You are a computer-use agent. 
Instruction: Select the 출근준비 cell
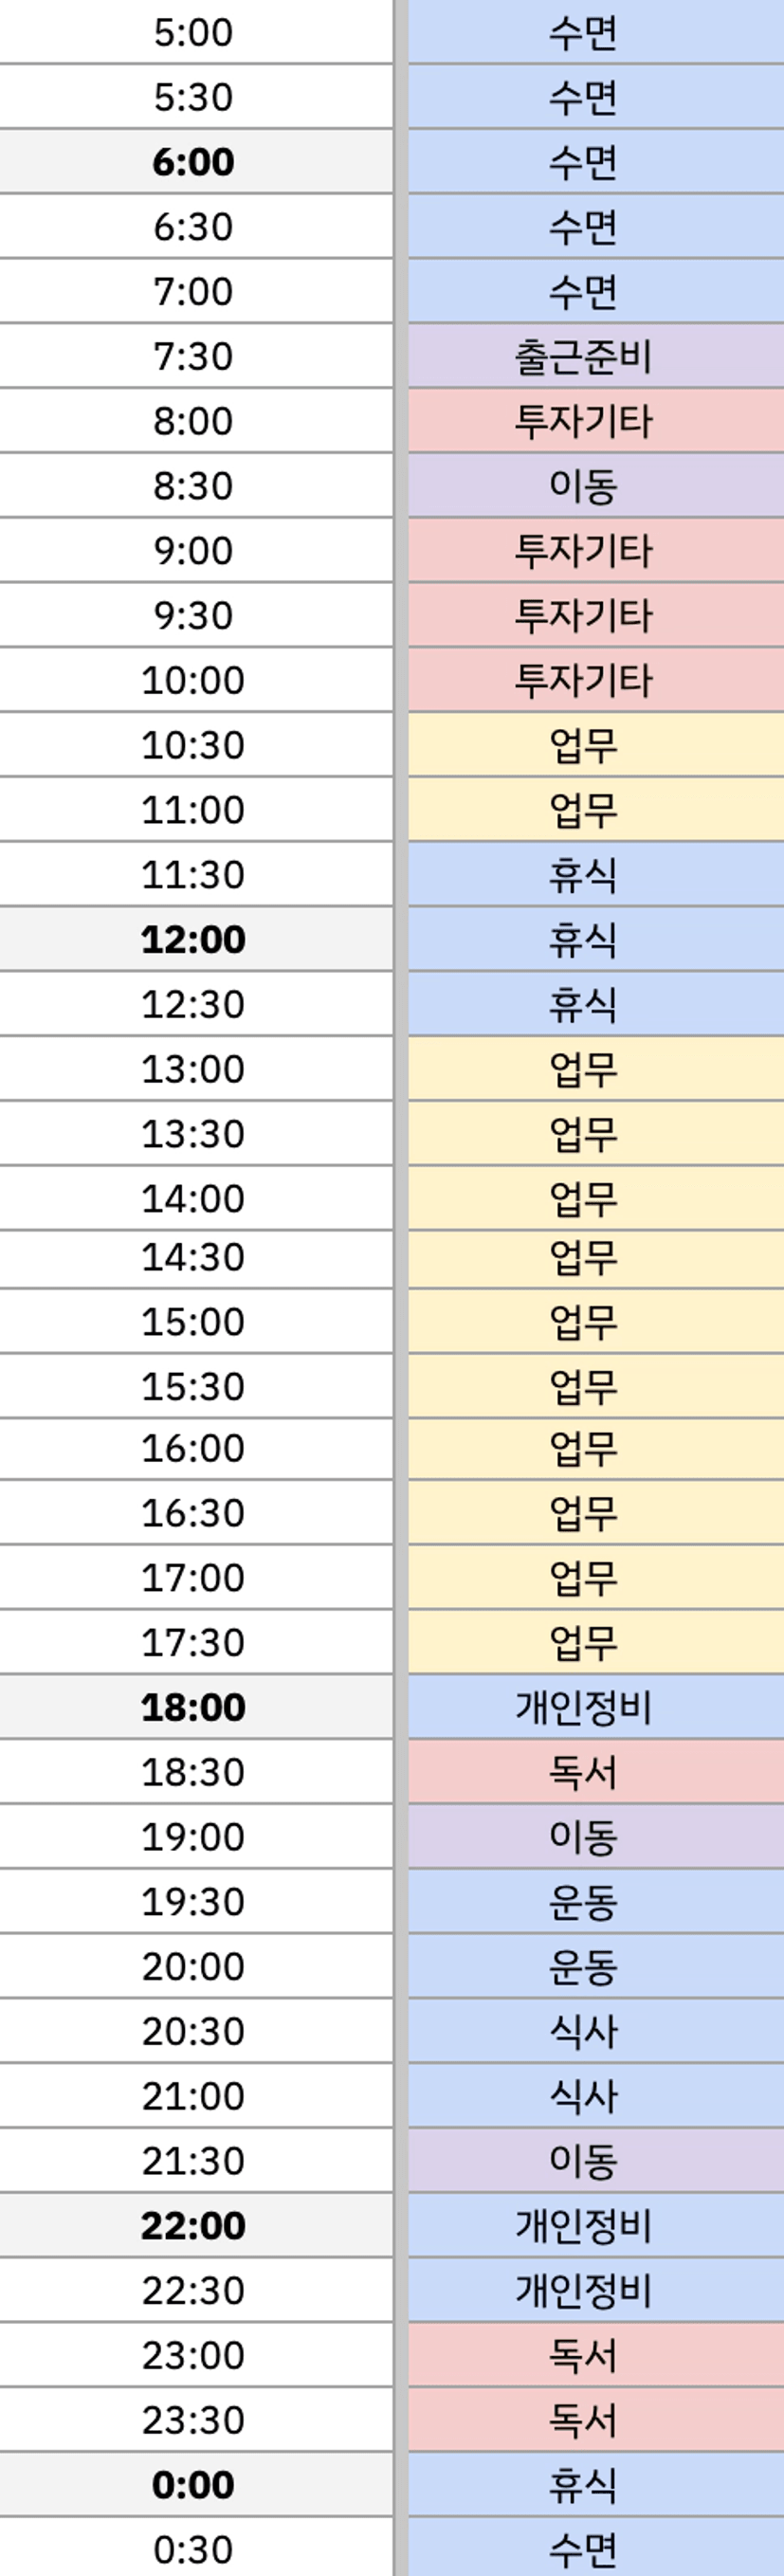[583, 357]
